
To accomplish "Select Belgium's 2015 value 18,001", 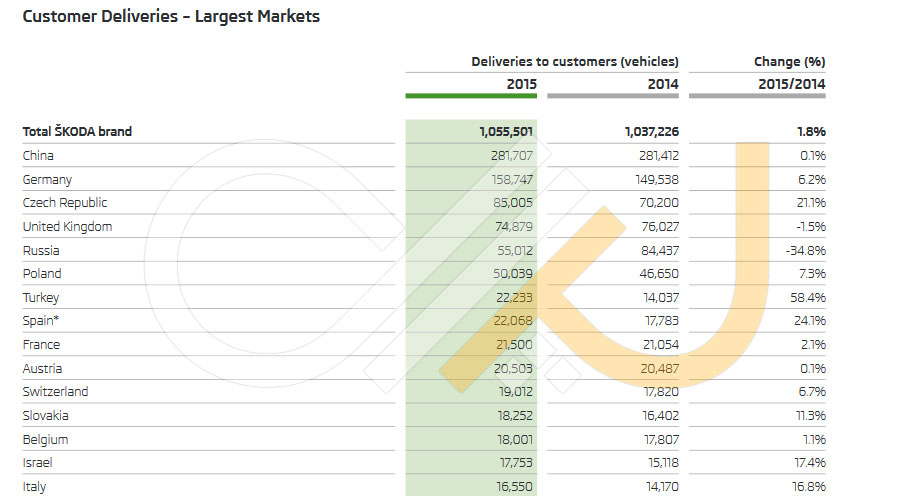I will tap(515, 439).
